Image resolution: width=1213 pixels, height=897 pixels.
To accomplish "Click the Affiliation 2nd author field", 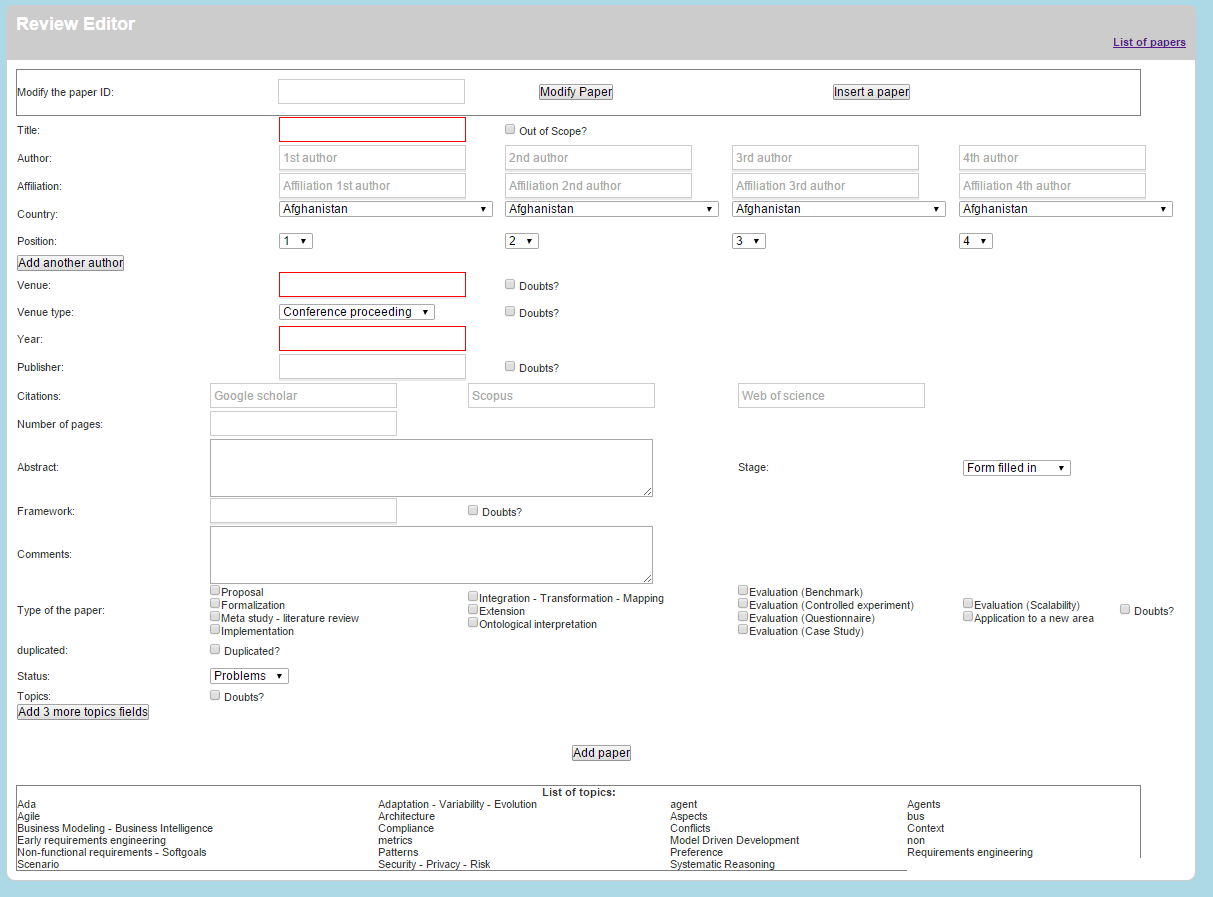I will 598,186.
